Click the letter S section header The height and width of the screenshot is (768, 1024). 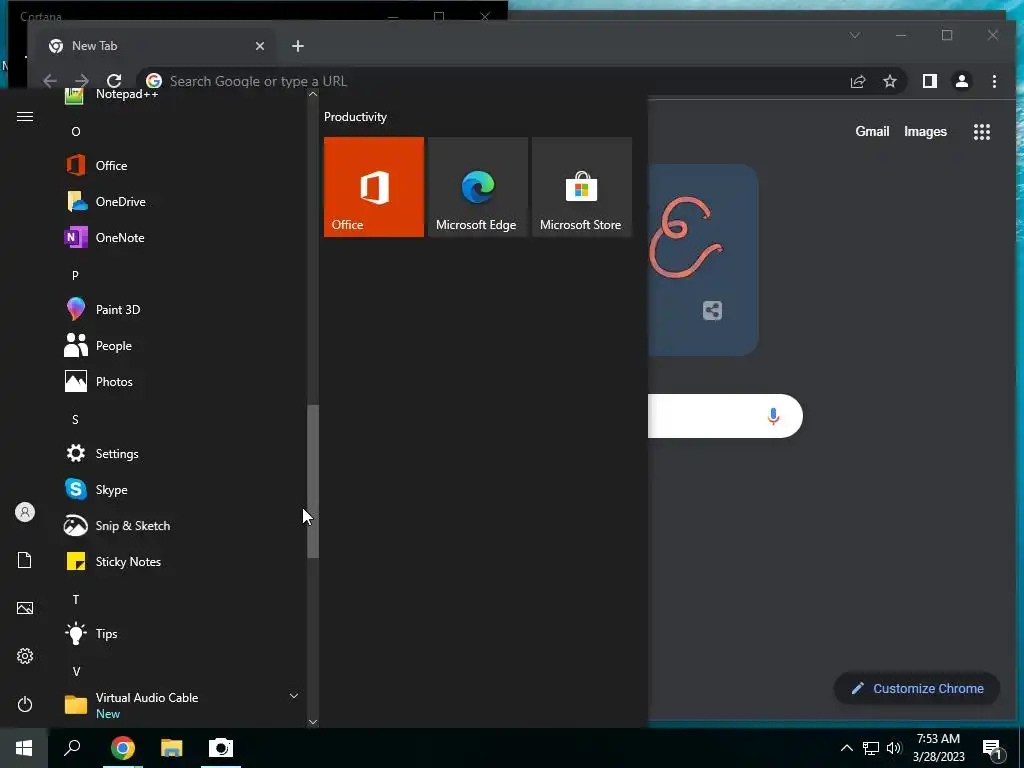point(75,419)
